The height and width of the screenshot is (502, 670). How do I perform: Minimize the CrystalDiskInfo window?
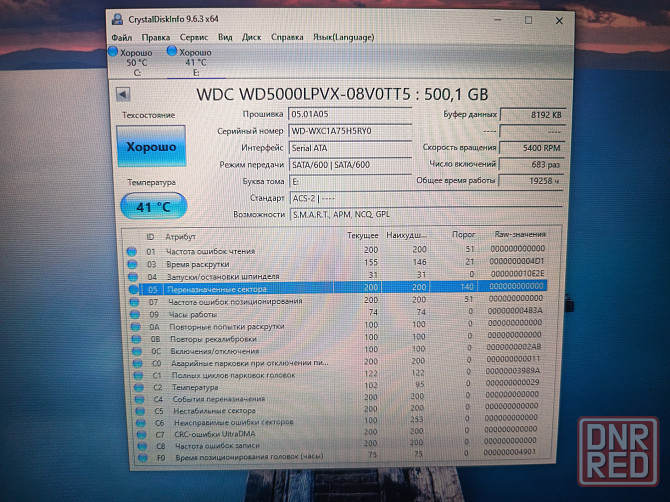(498, 20)
